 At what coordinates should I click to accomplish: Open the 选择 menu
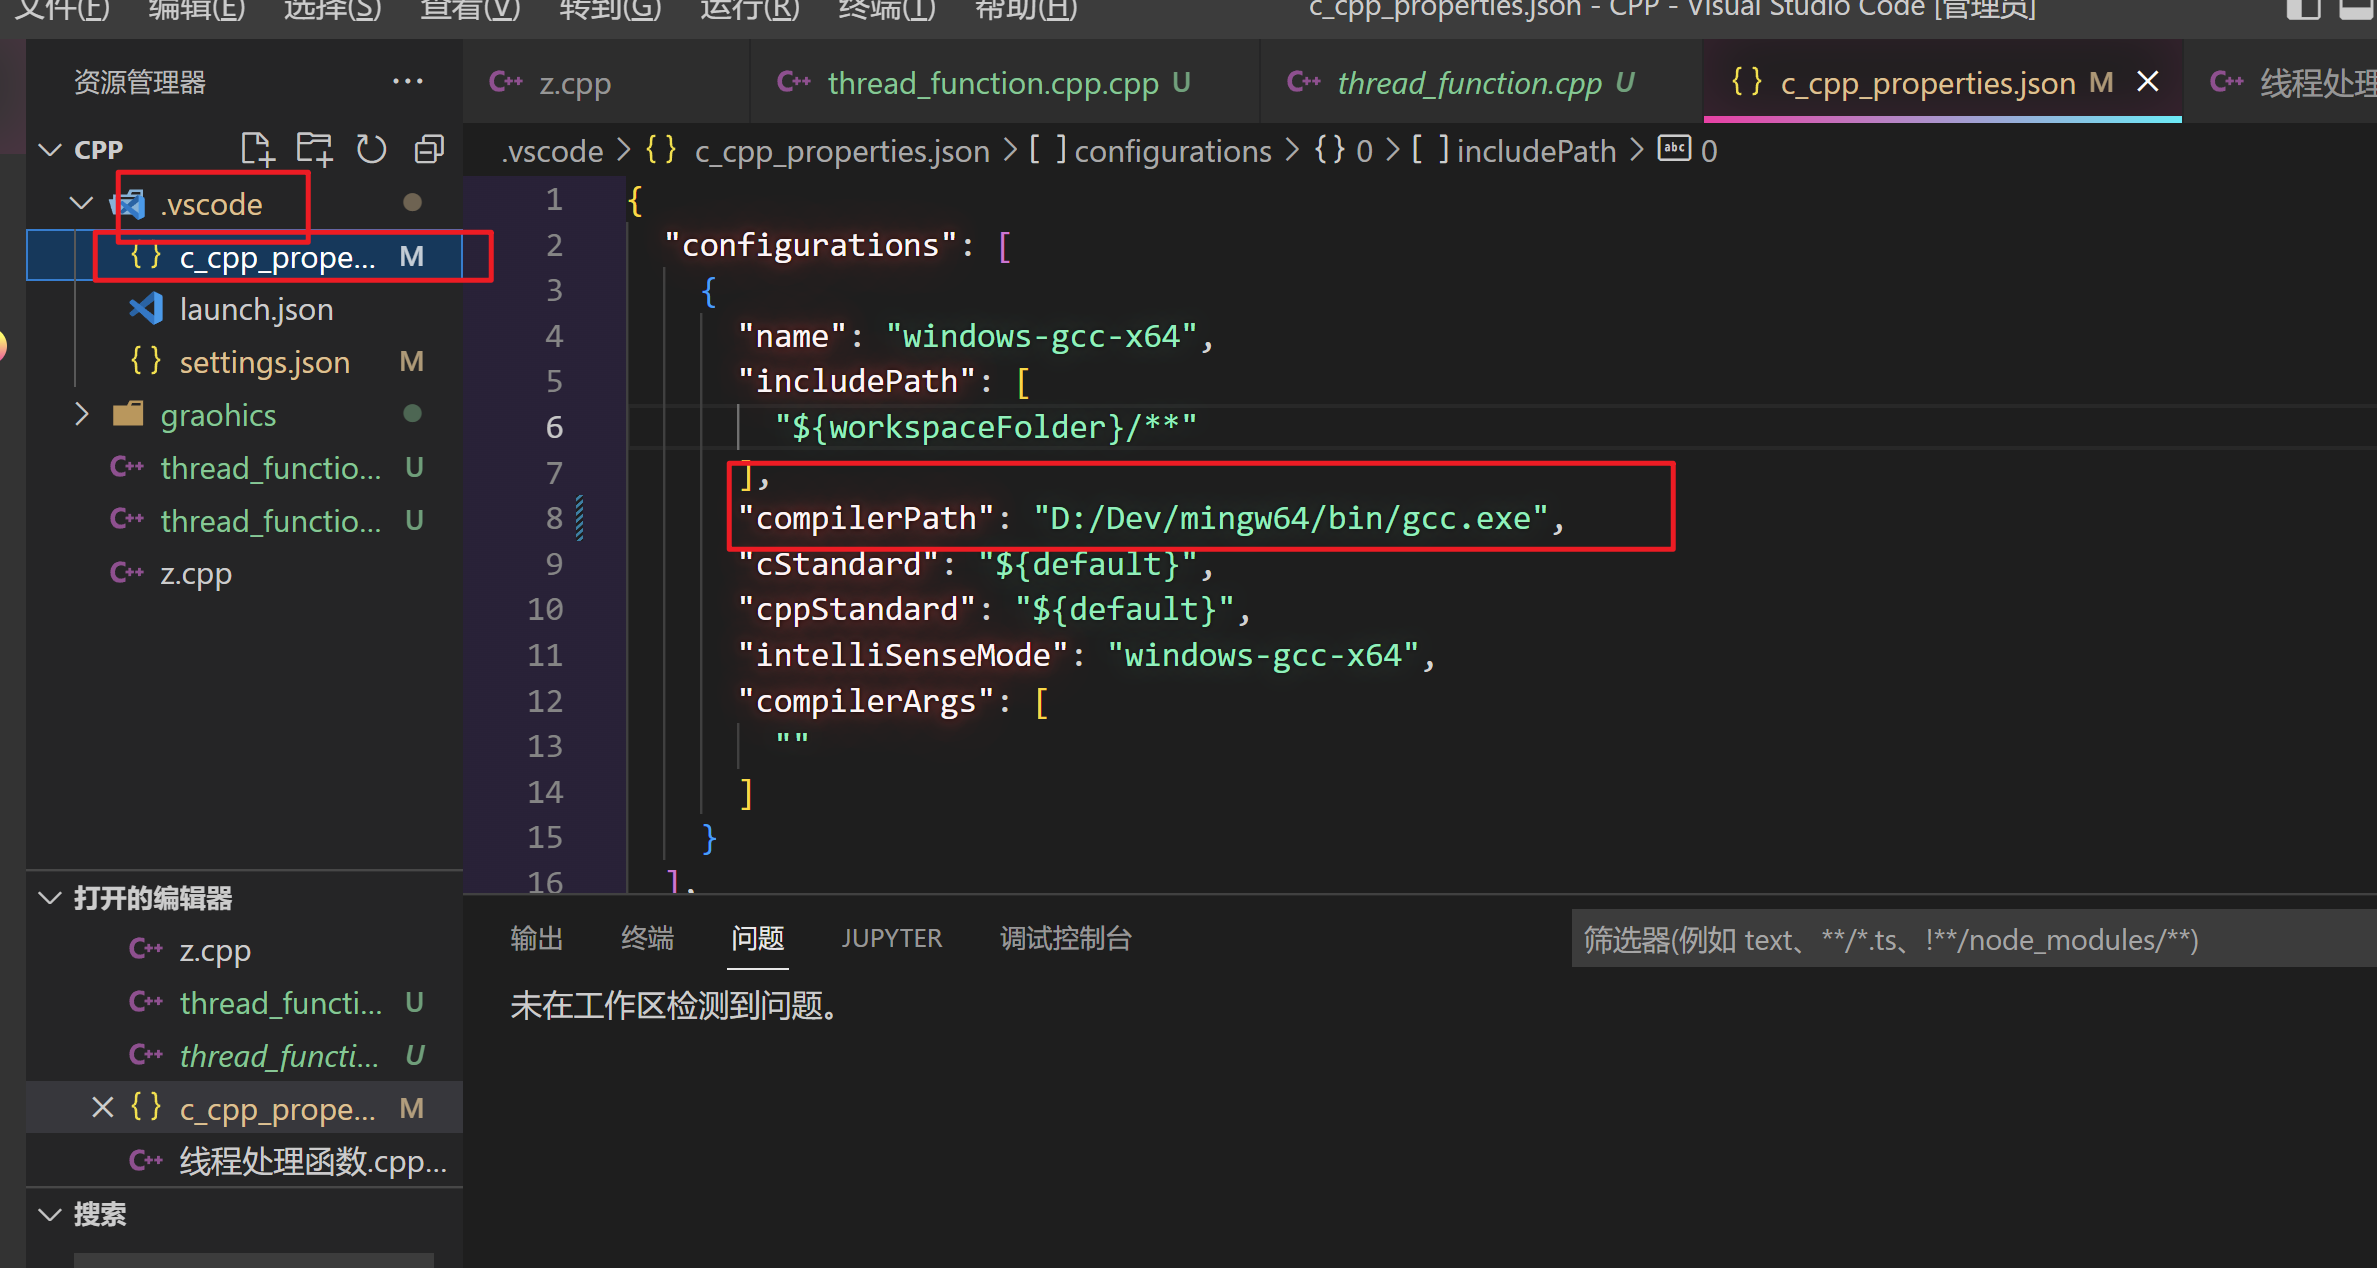(x=333, y=10)
